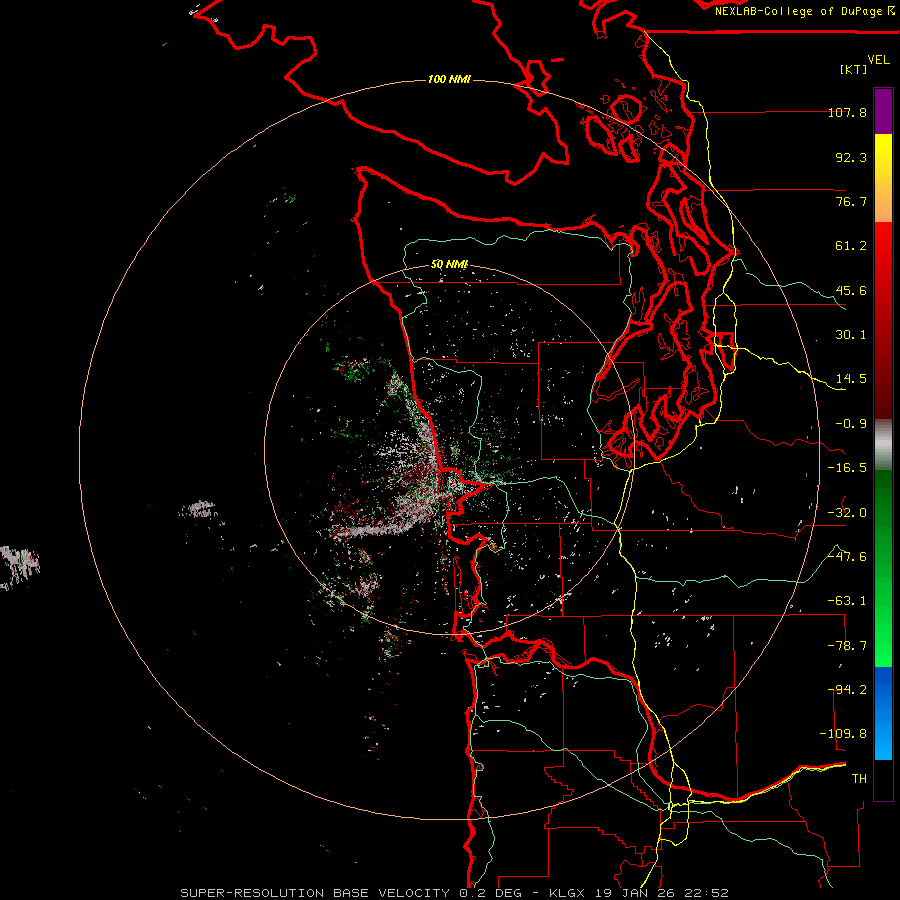
Task: Click the -63.1 velocity scale value
Action: pos(847,601)
